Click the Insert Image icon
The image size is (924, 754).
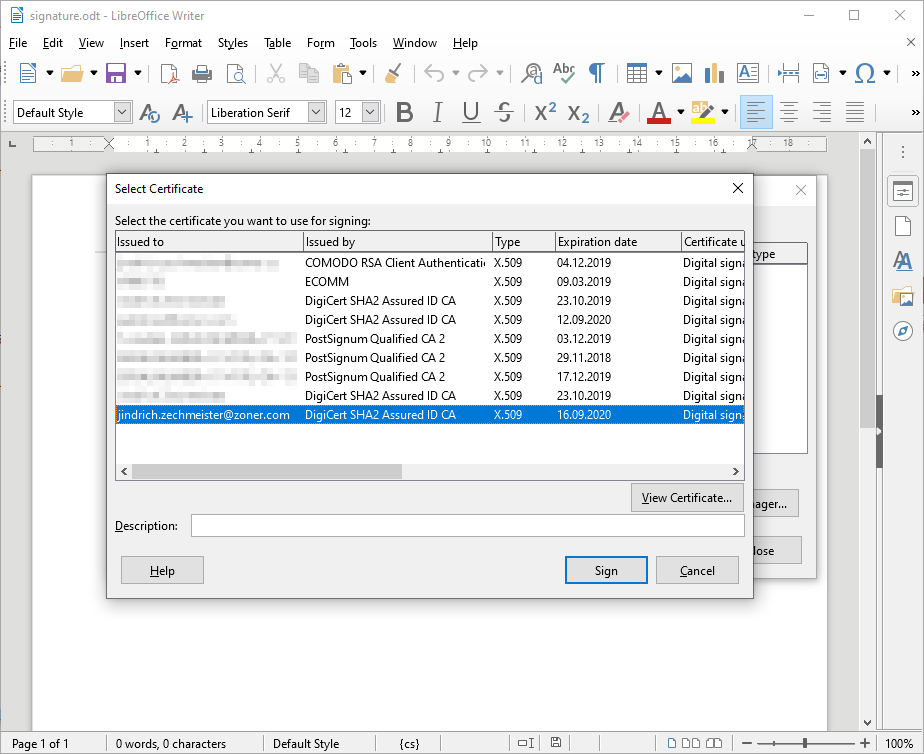click(x=682, y=74)
